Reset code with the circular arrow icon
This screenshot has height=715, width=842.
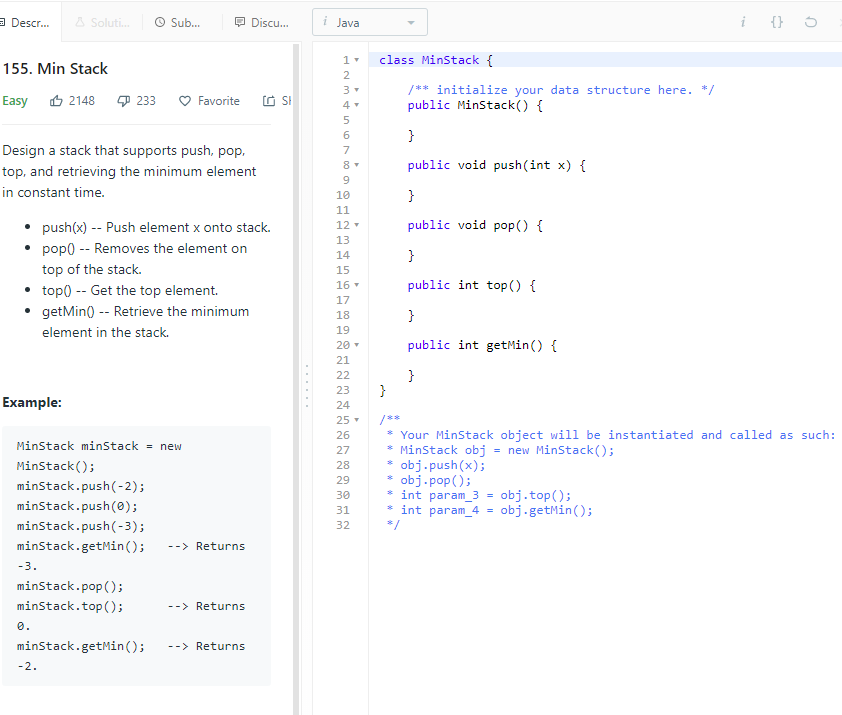pyautogui.click(x=811, y=22)
